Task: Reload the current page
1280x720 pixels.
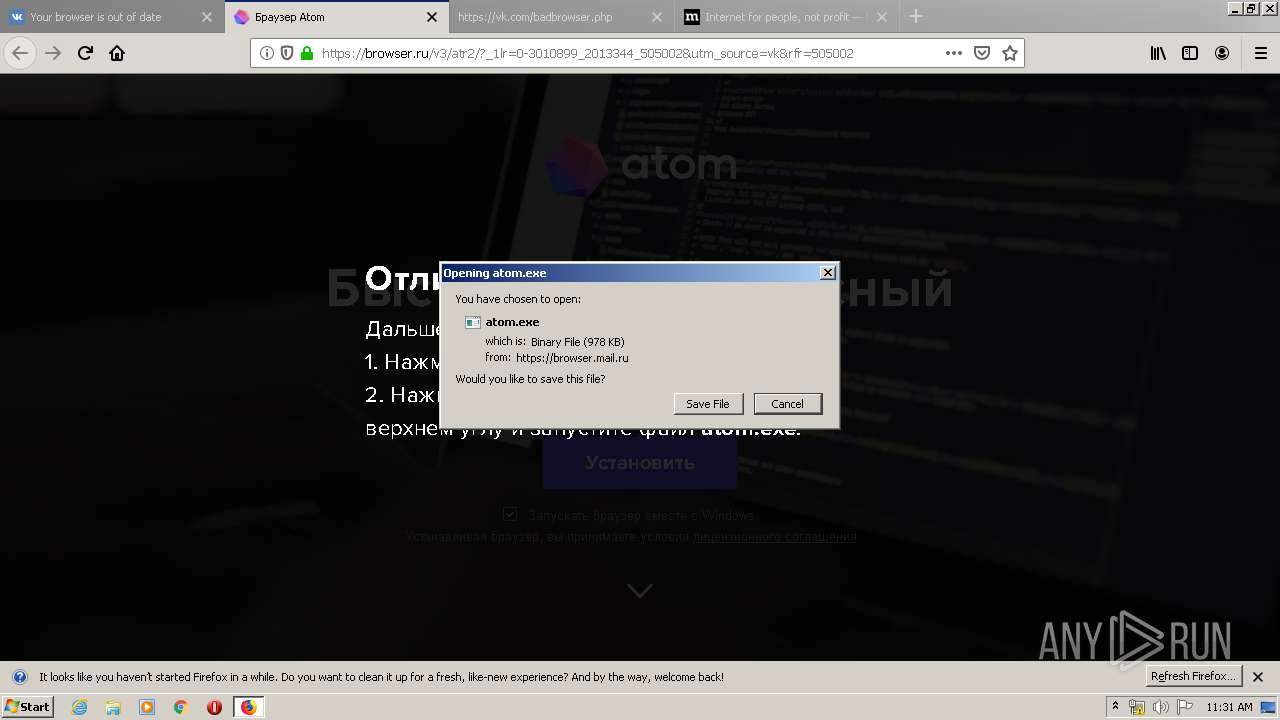Action: pyautogui.click(x=85, y=53)
